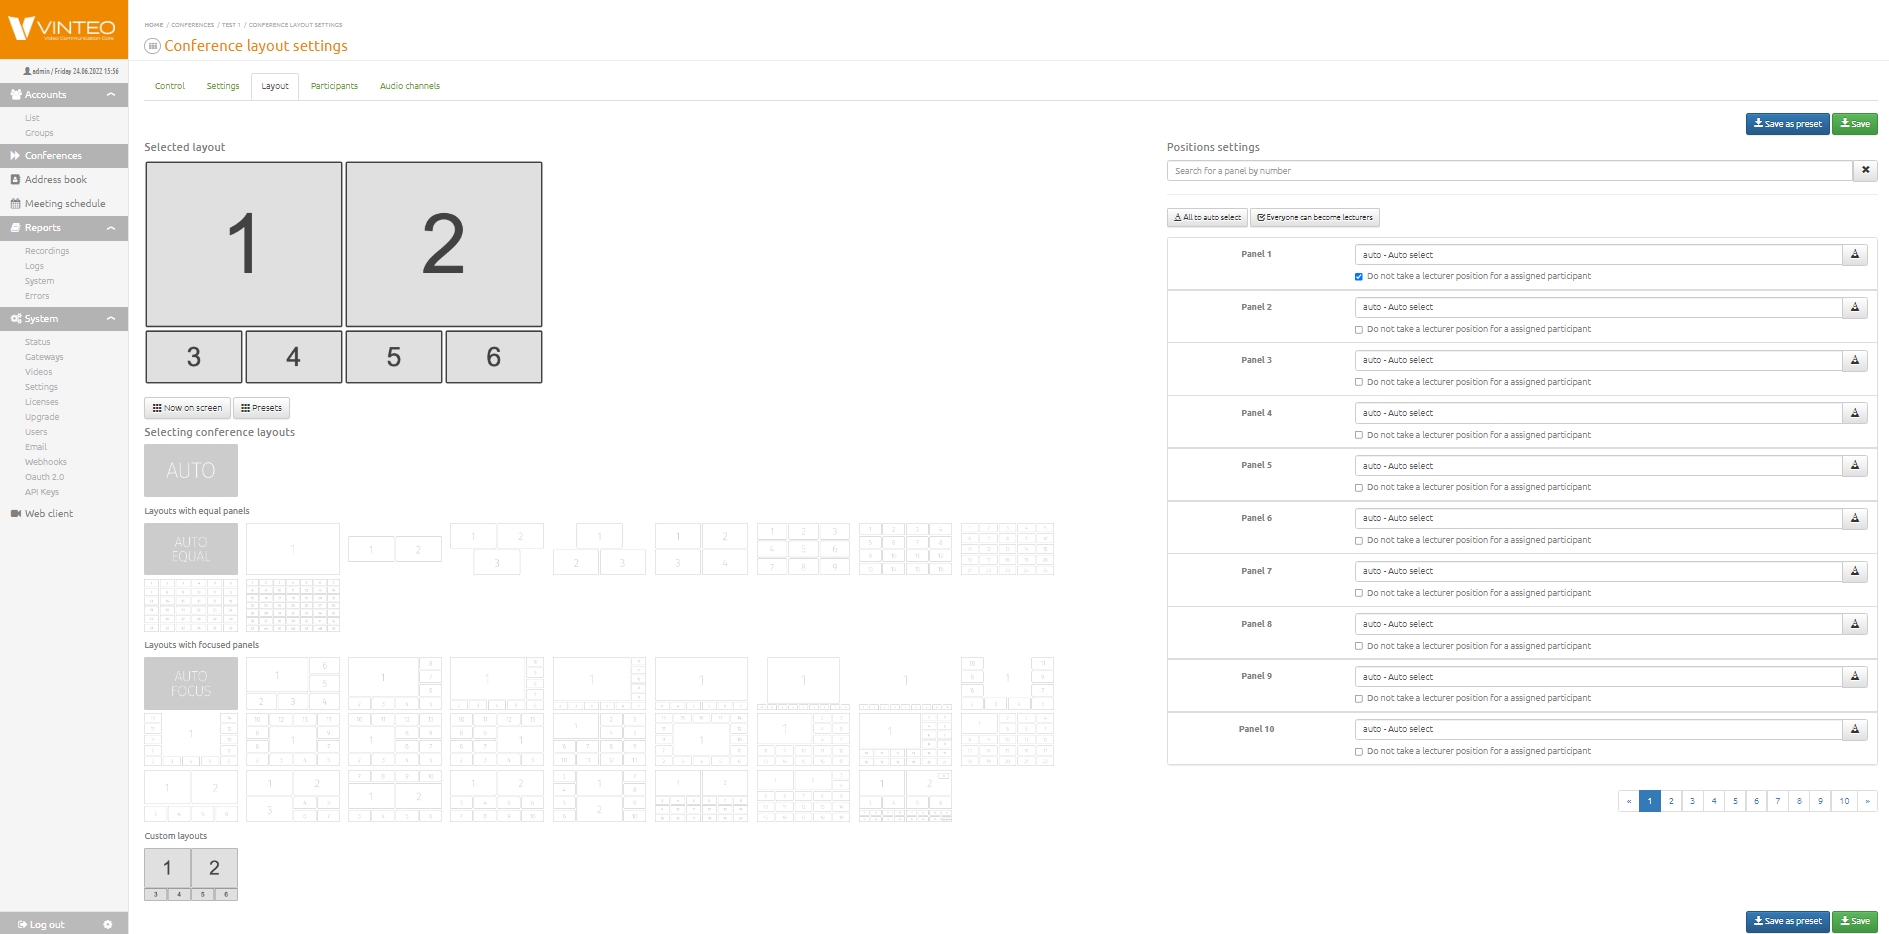Viewport: 1889px width, 934px height.
Task: Open Recordings in the sidebar
Action: click(x=47, y=251)
